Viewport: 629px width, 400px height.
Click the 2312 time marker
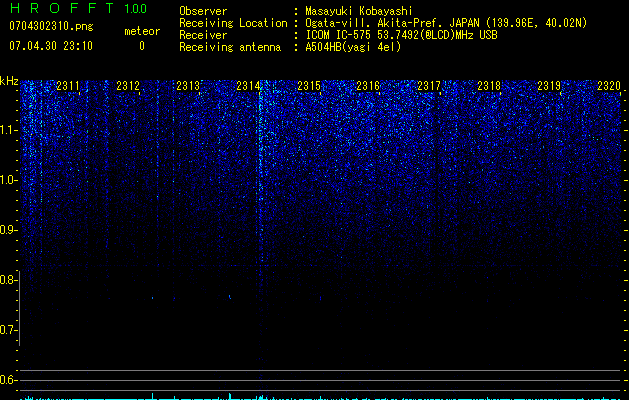click(x=128, y=85)
